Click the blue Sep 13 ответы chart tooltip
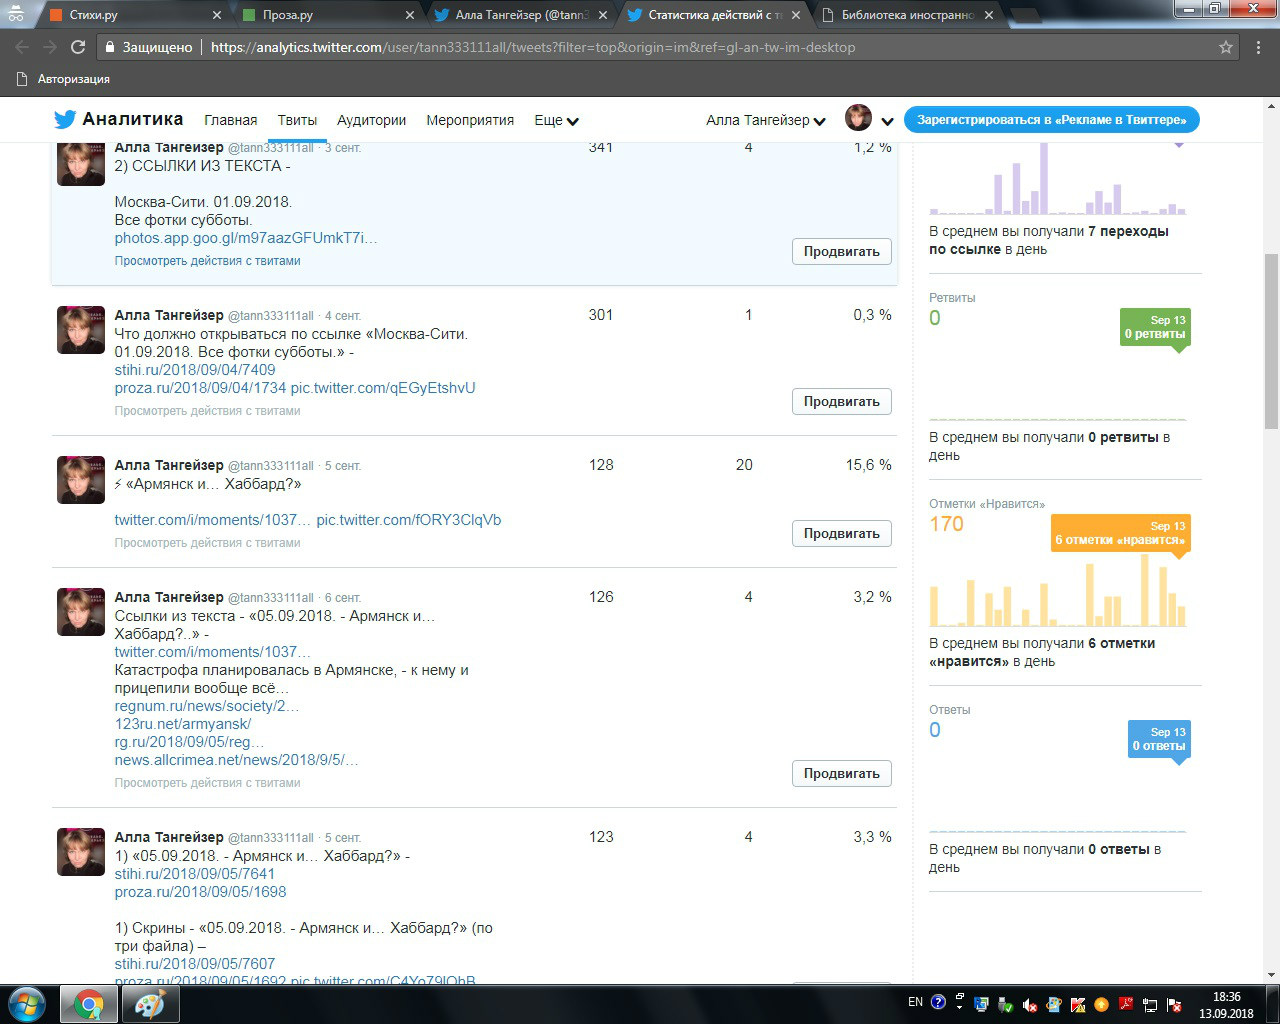The height and width of the screenshot is (1024, 1280). [x=1159, y=739]
